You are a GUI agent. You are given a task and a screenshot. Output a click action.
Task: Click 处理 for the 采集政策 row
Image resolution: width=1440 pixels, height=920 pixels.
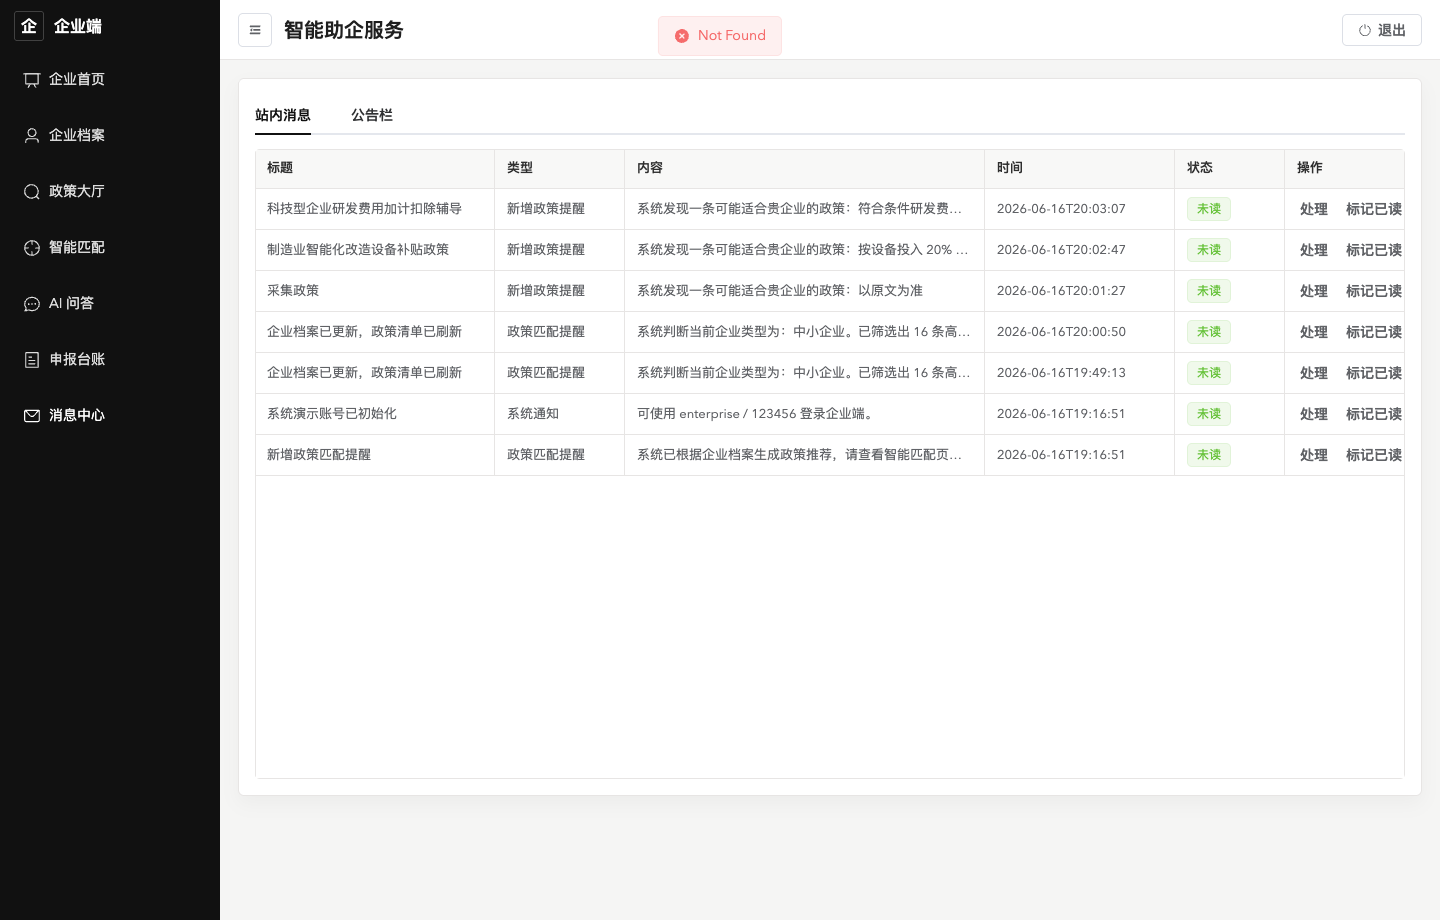coord(1313,291)
